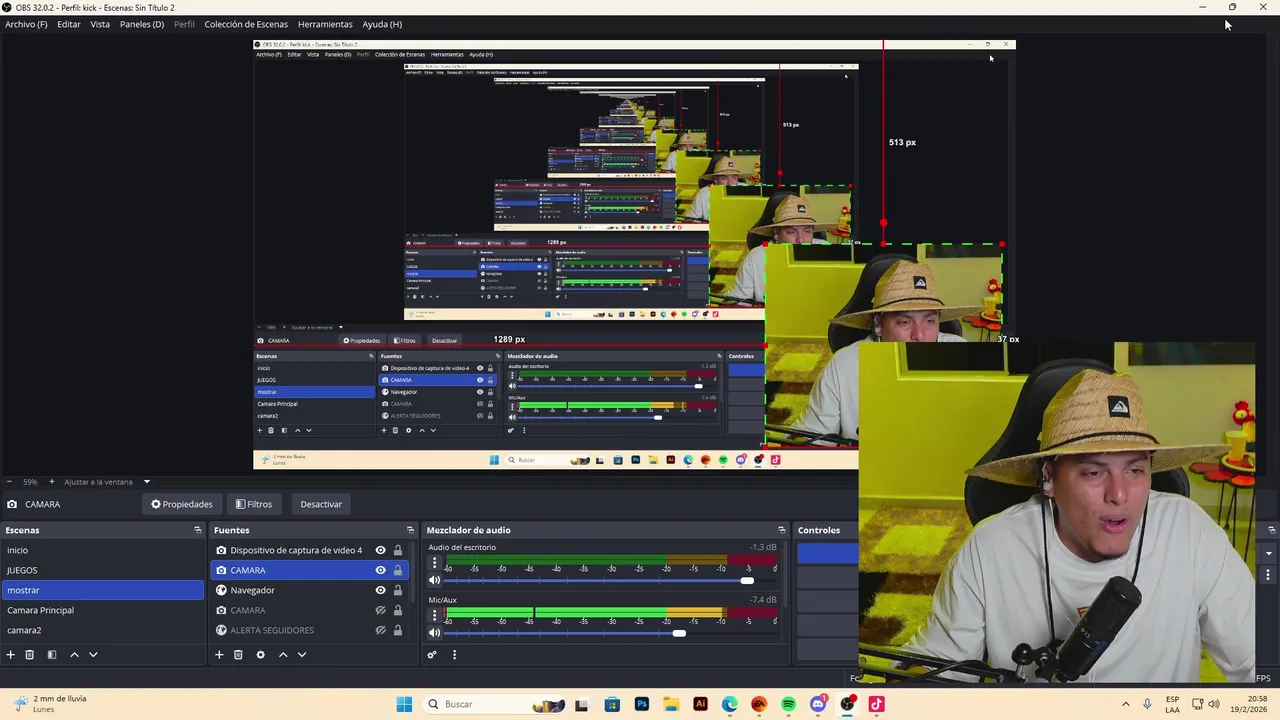Toggle lock on Navegador source
1280x720 pixels.
click(x=398, y=590)
